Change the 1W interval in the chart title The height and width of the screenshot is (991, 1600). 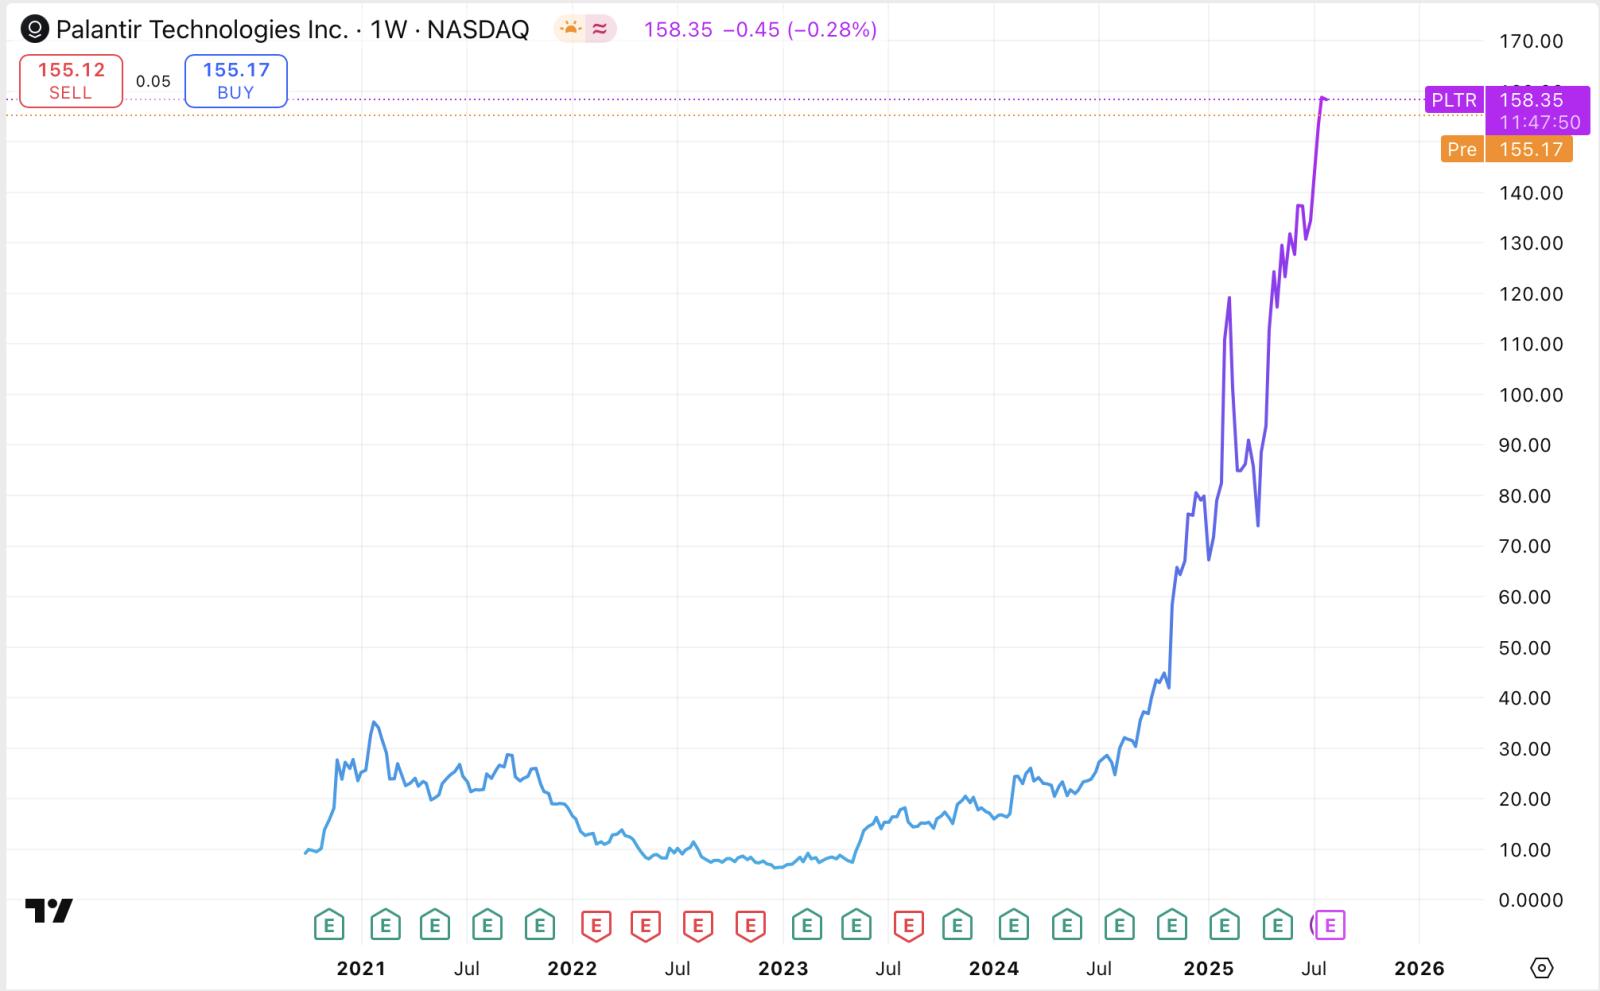click(389, 29)
